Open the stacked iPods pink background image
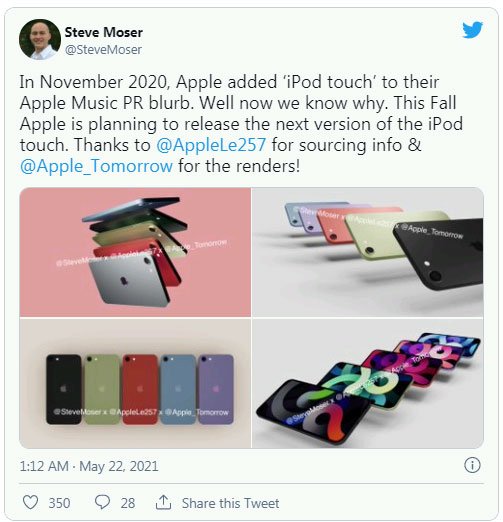The image size is (503, 522). pyautogui.click(x=135, y=252)
